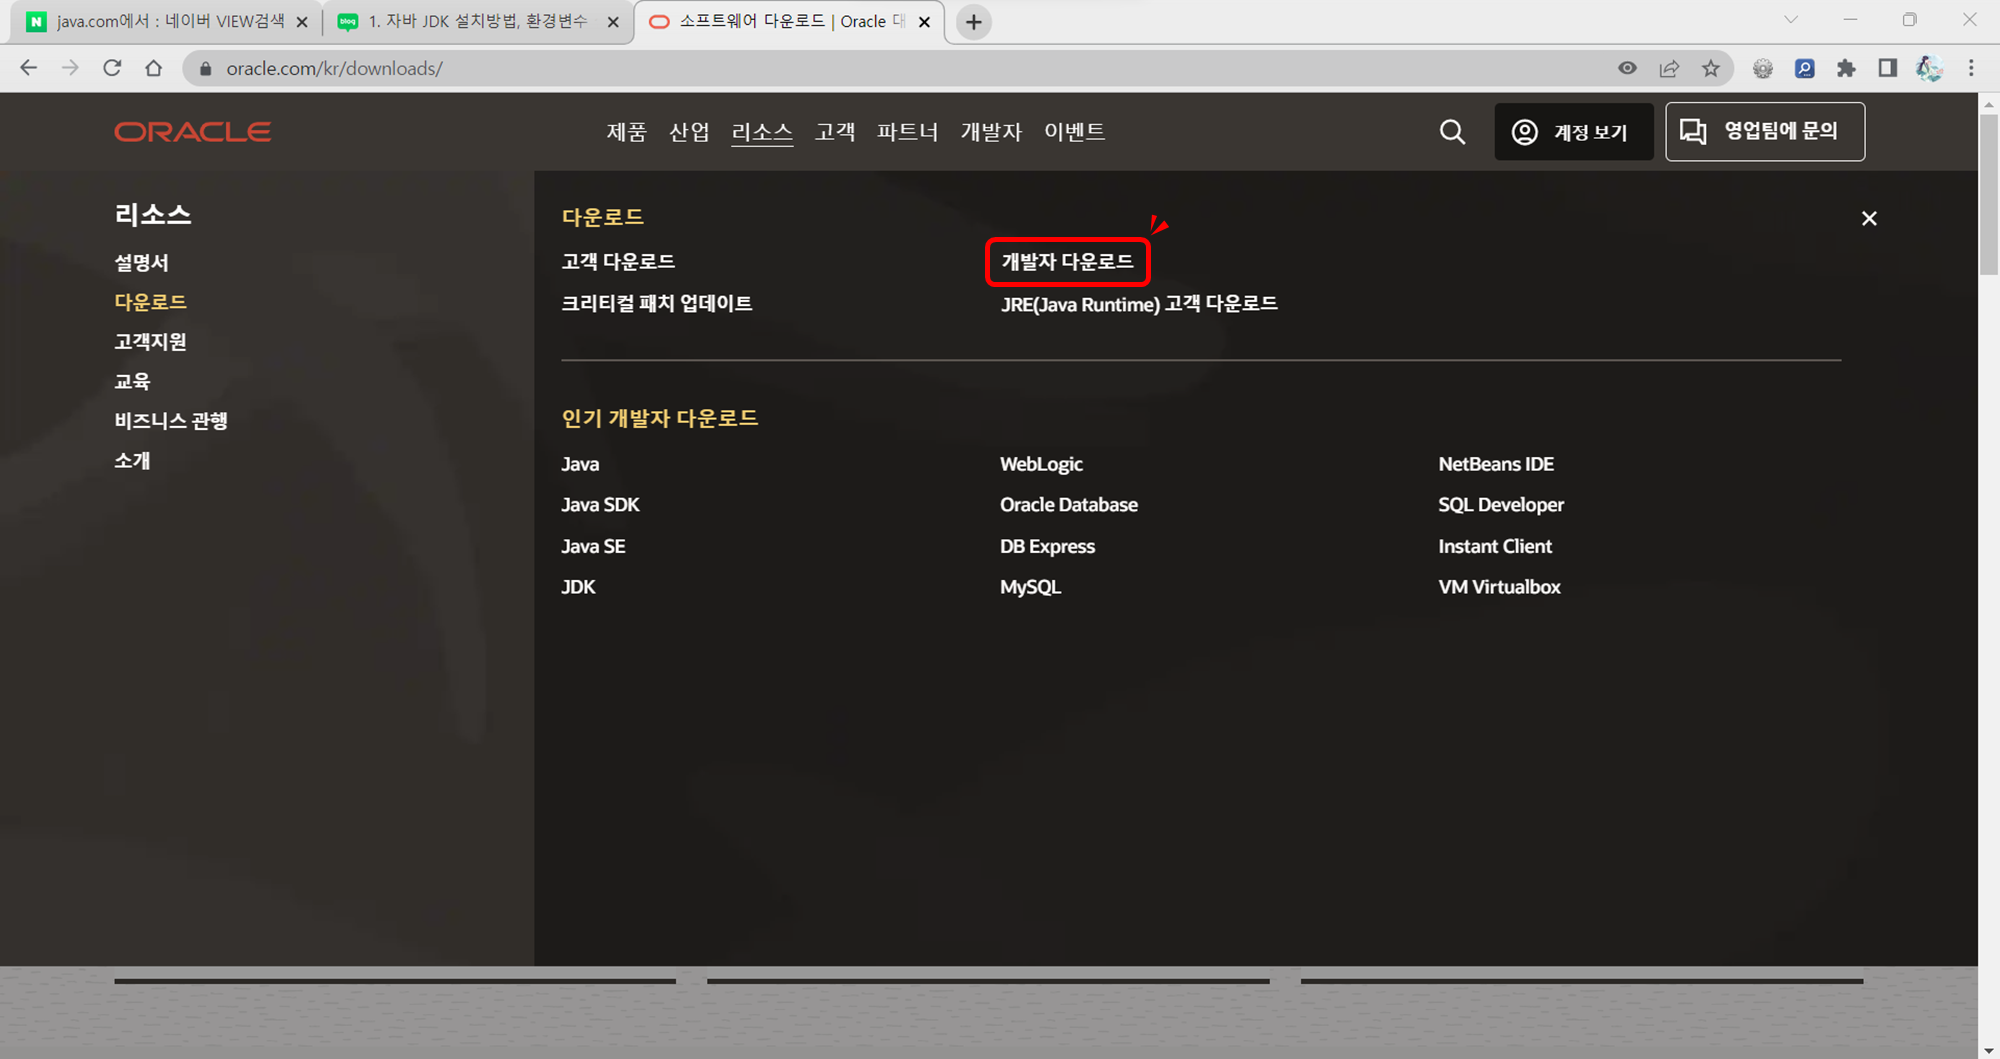Select 소개 in the sidebar
The width and height of the screenshot is (2000, 1059).
(132, 461)
